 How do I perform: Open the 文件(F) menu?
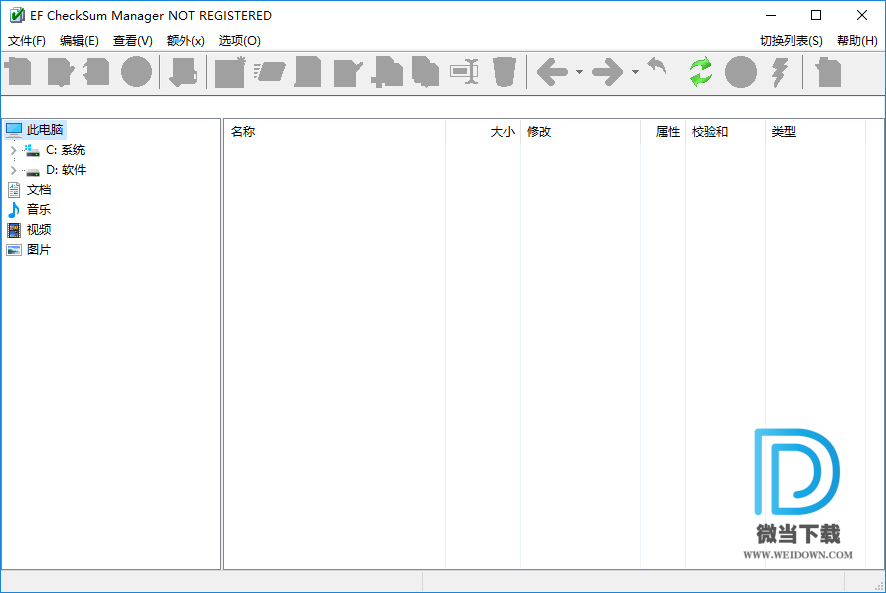point(27,41)
